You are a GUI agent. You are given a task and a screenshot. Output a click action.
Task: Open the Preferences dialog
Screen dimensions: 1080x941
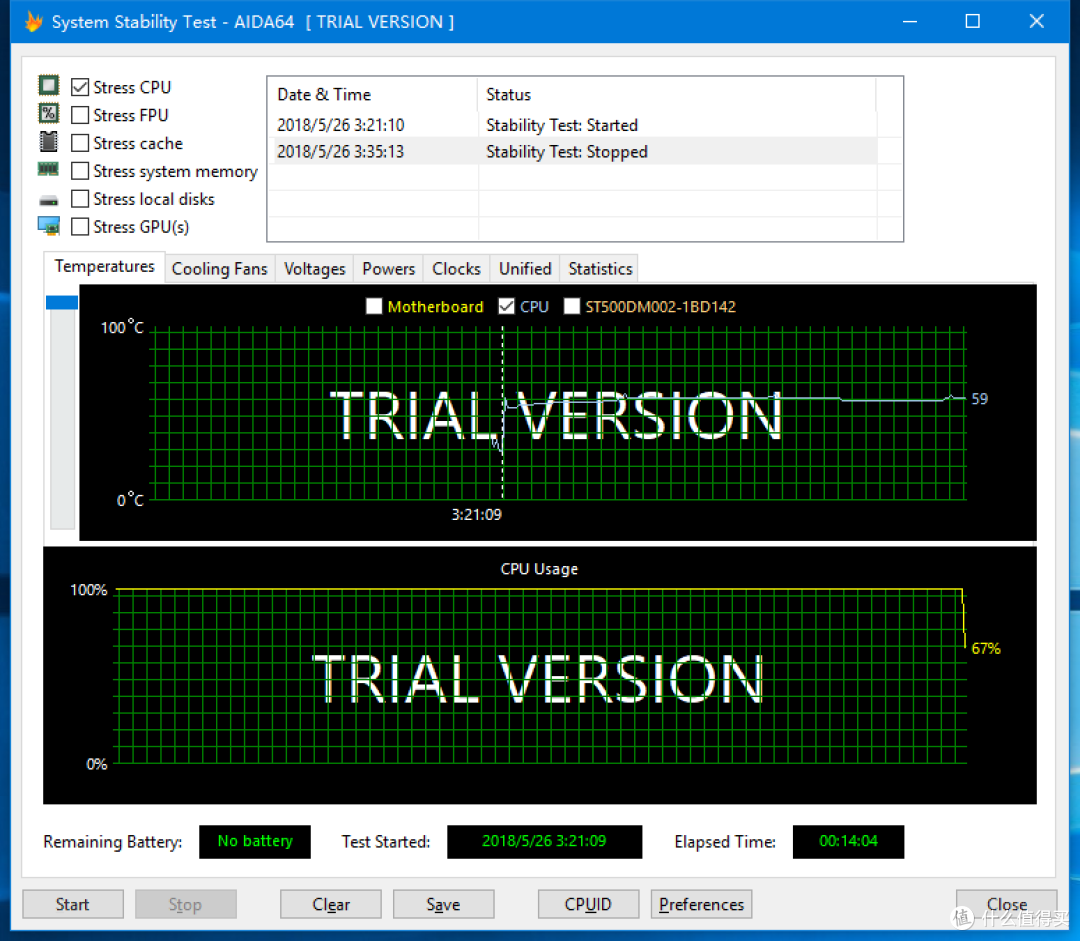(x=701, y=904)
